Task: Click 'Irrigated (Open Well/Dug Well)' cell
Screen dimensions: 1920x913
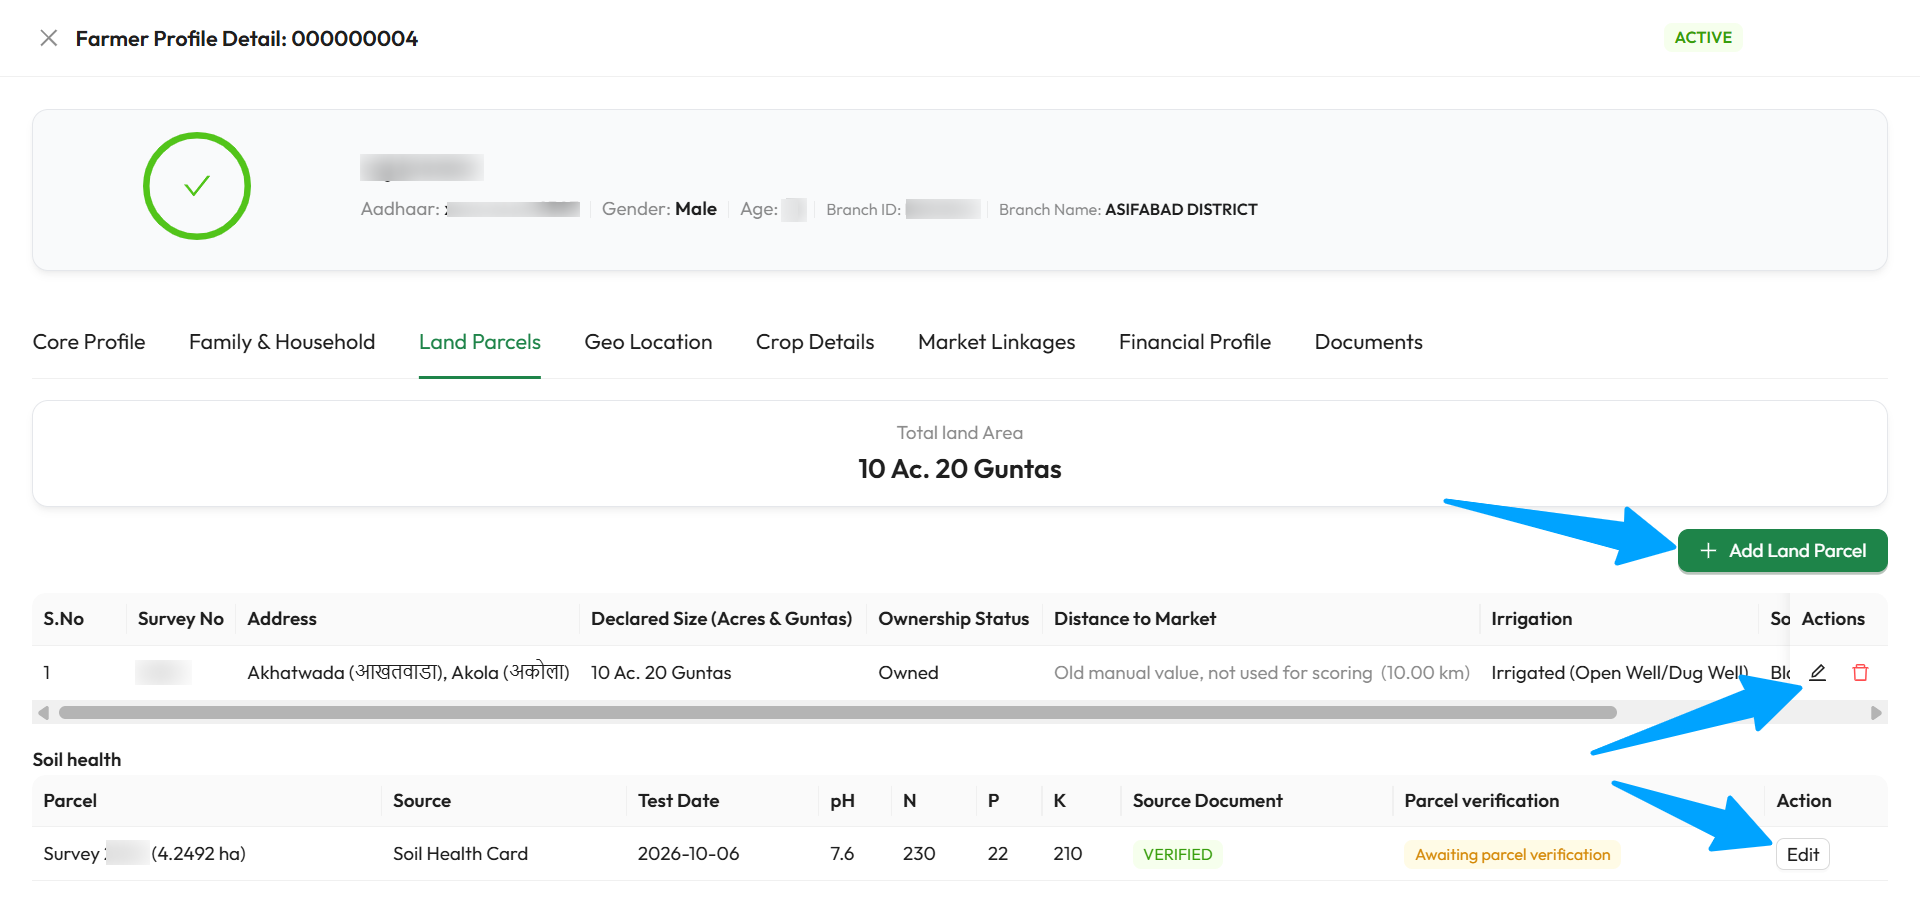Action: point(1619,673)
